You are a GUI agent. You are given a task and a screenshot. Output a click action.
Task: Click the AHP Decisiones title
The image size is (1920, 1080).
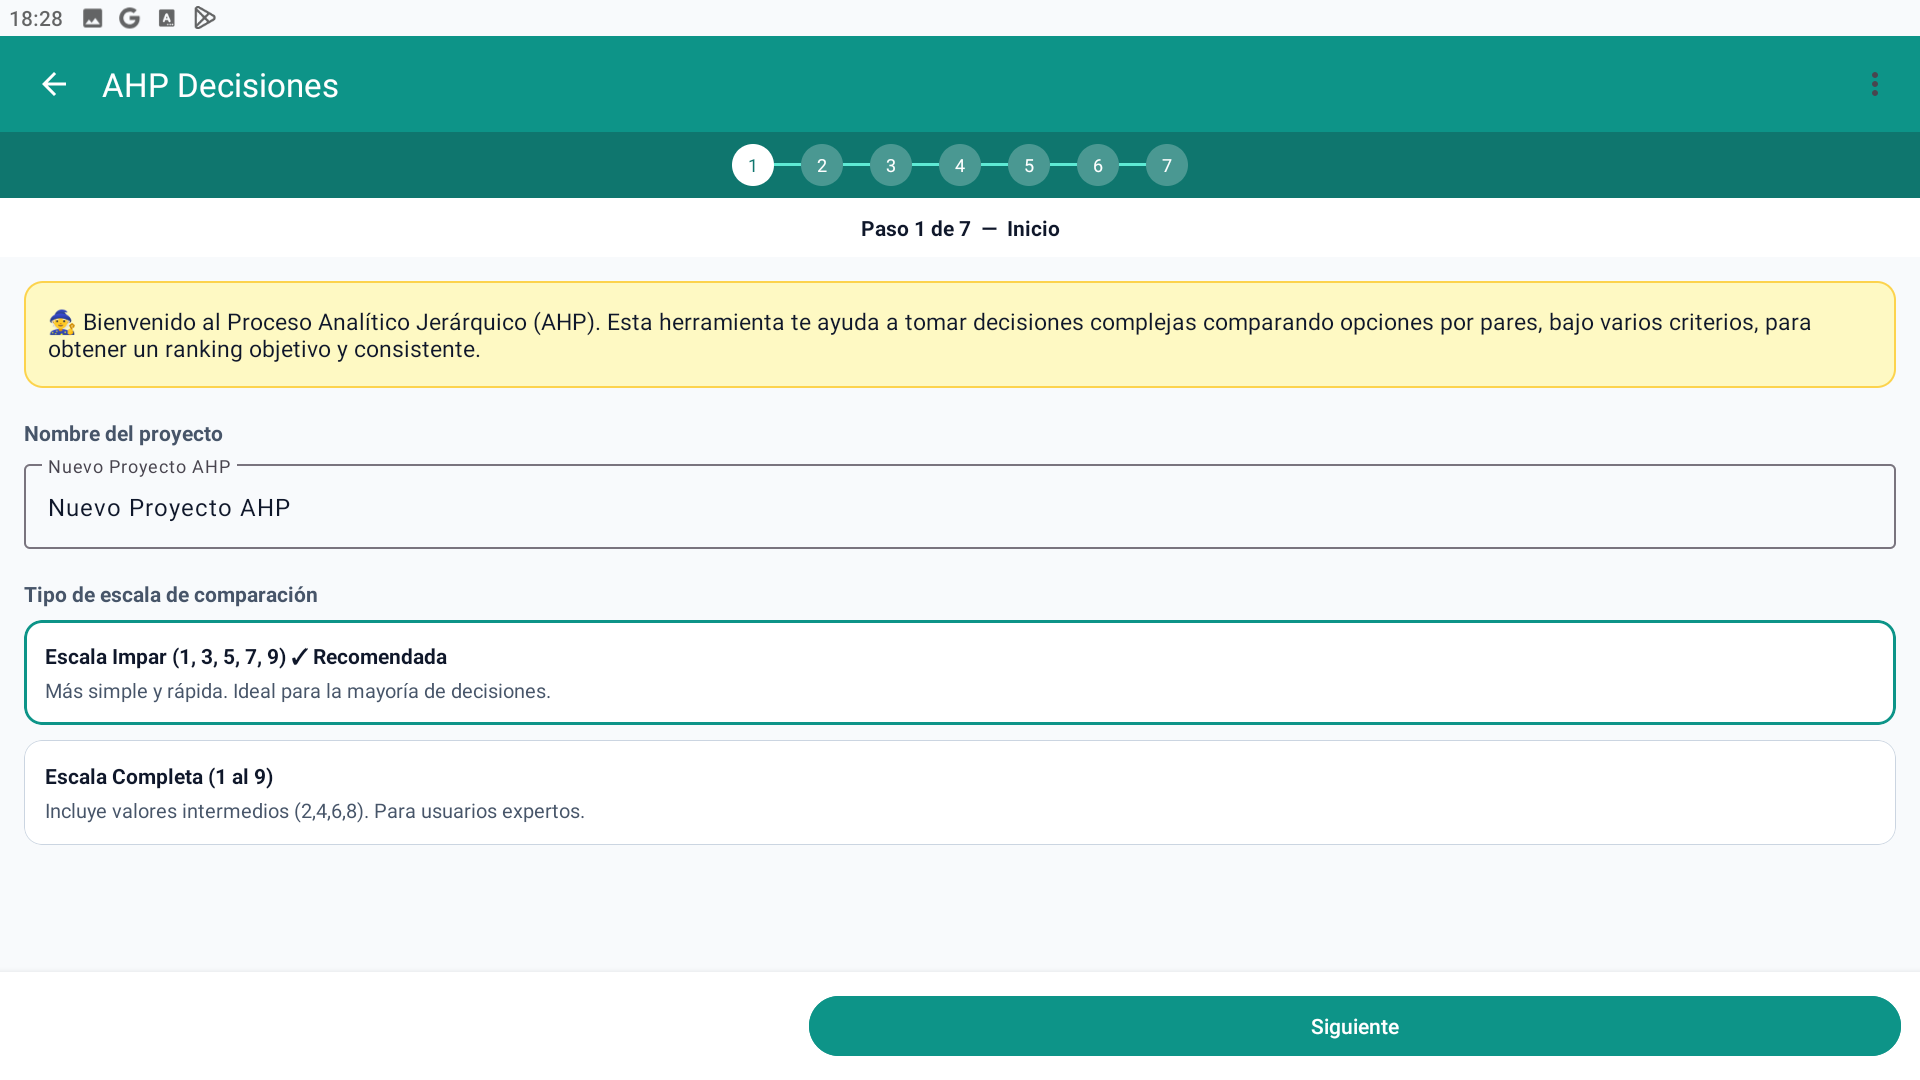pos(220,86)
